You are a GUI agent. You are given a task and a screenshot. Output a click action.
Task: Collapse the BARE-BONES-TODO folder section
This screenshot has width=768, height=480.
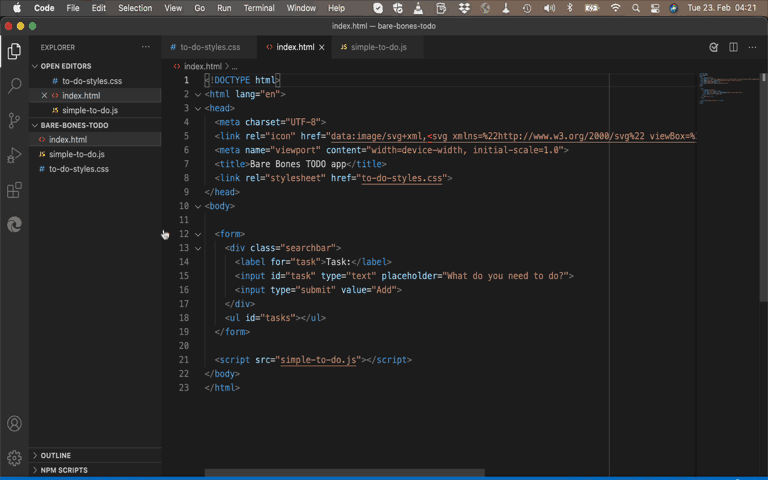click(74, 126)
